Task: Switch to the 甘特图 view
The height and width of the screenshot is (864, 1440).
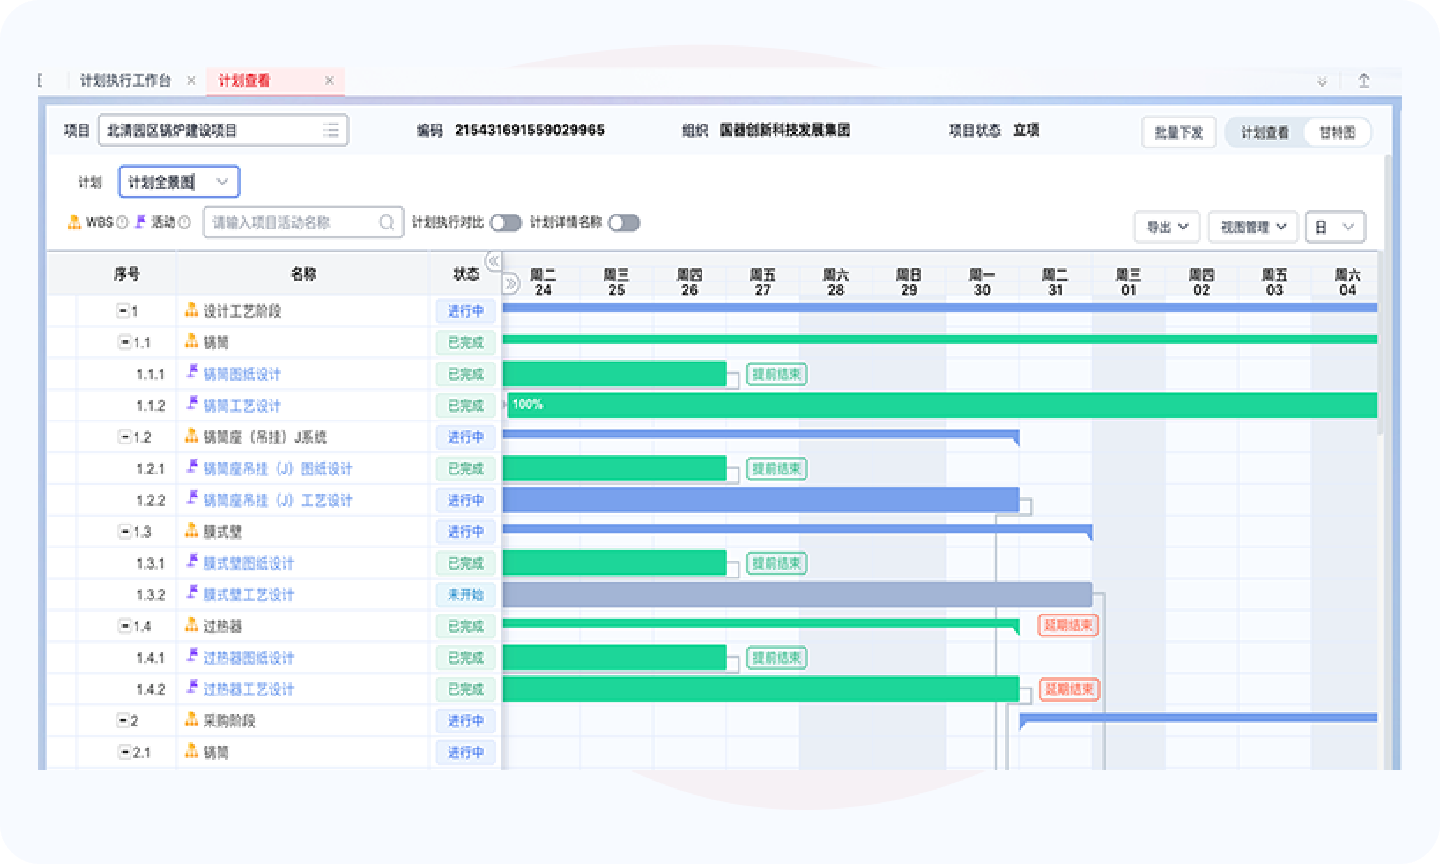Action: pyautogui.click(x=1337, y=132)
